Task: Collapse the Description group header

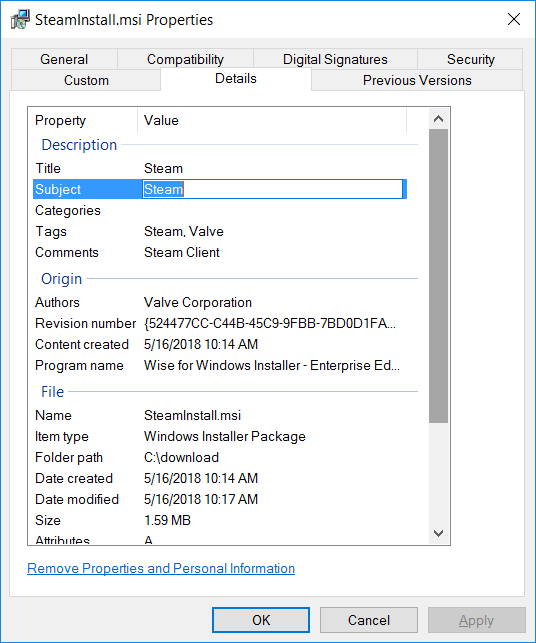Action: (x=79, y=145)
